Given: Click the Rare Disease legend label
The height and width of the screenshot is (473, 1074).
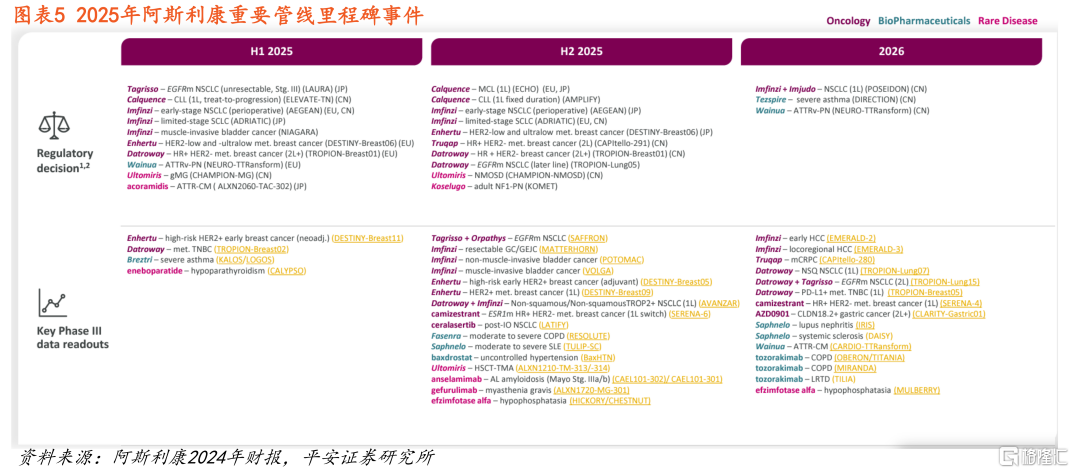Looking at the screenshot, I should coord(1008,21).
